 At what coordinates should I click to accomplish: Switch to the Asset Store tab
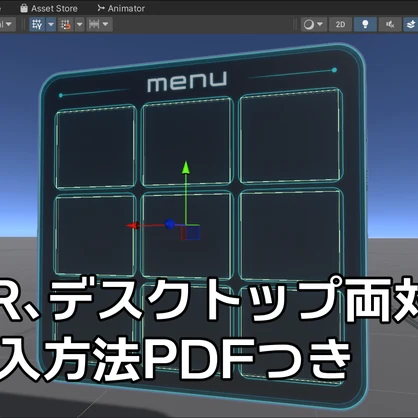tap(49, 8)
